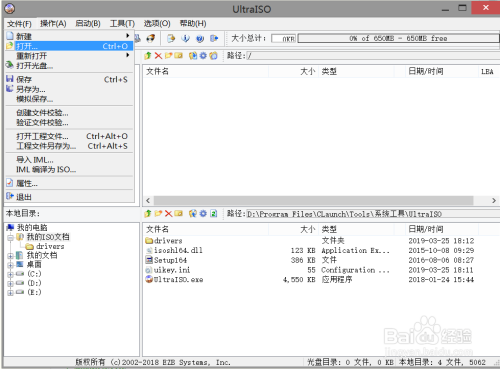500x369 pixels.
Task: Choose 退出 from the File menu
Action: click(69, 197)
